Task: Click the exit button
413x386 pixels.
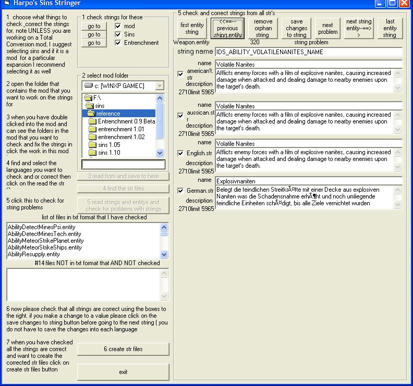Action: [123, 372]
